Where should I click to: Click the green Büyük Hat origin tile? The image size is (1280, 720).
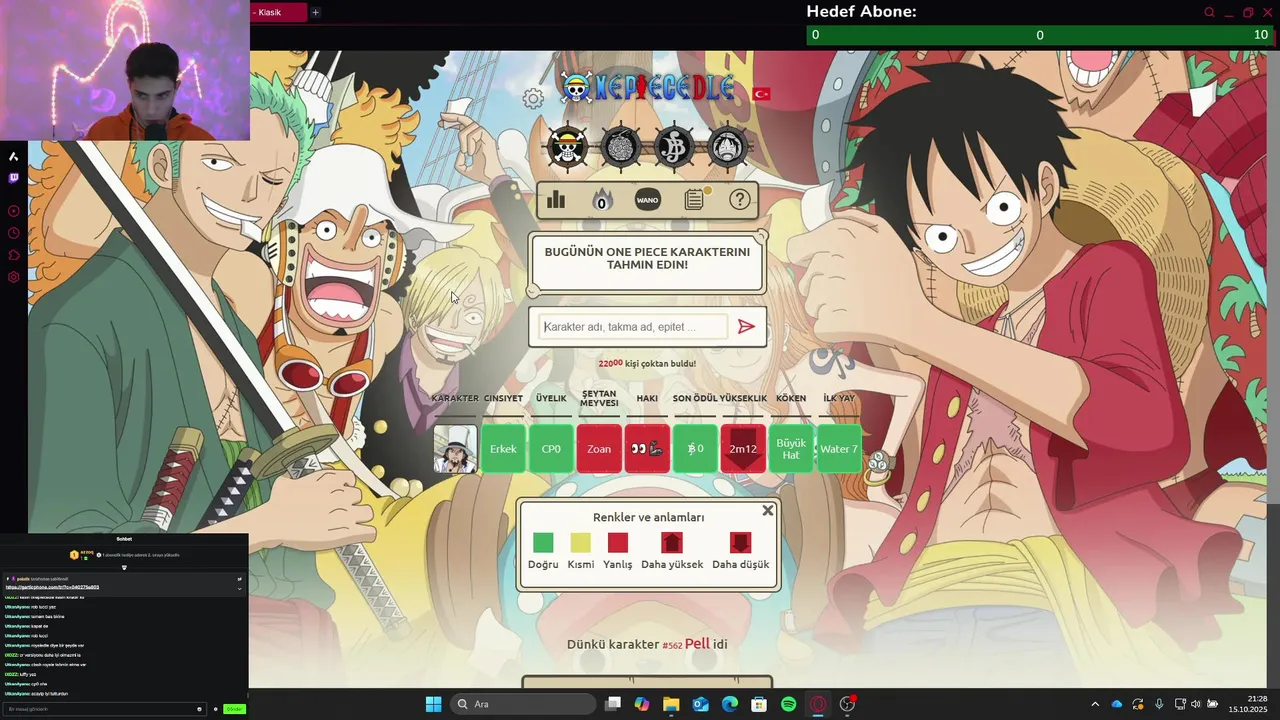tap(791, 449)
